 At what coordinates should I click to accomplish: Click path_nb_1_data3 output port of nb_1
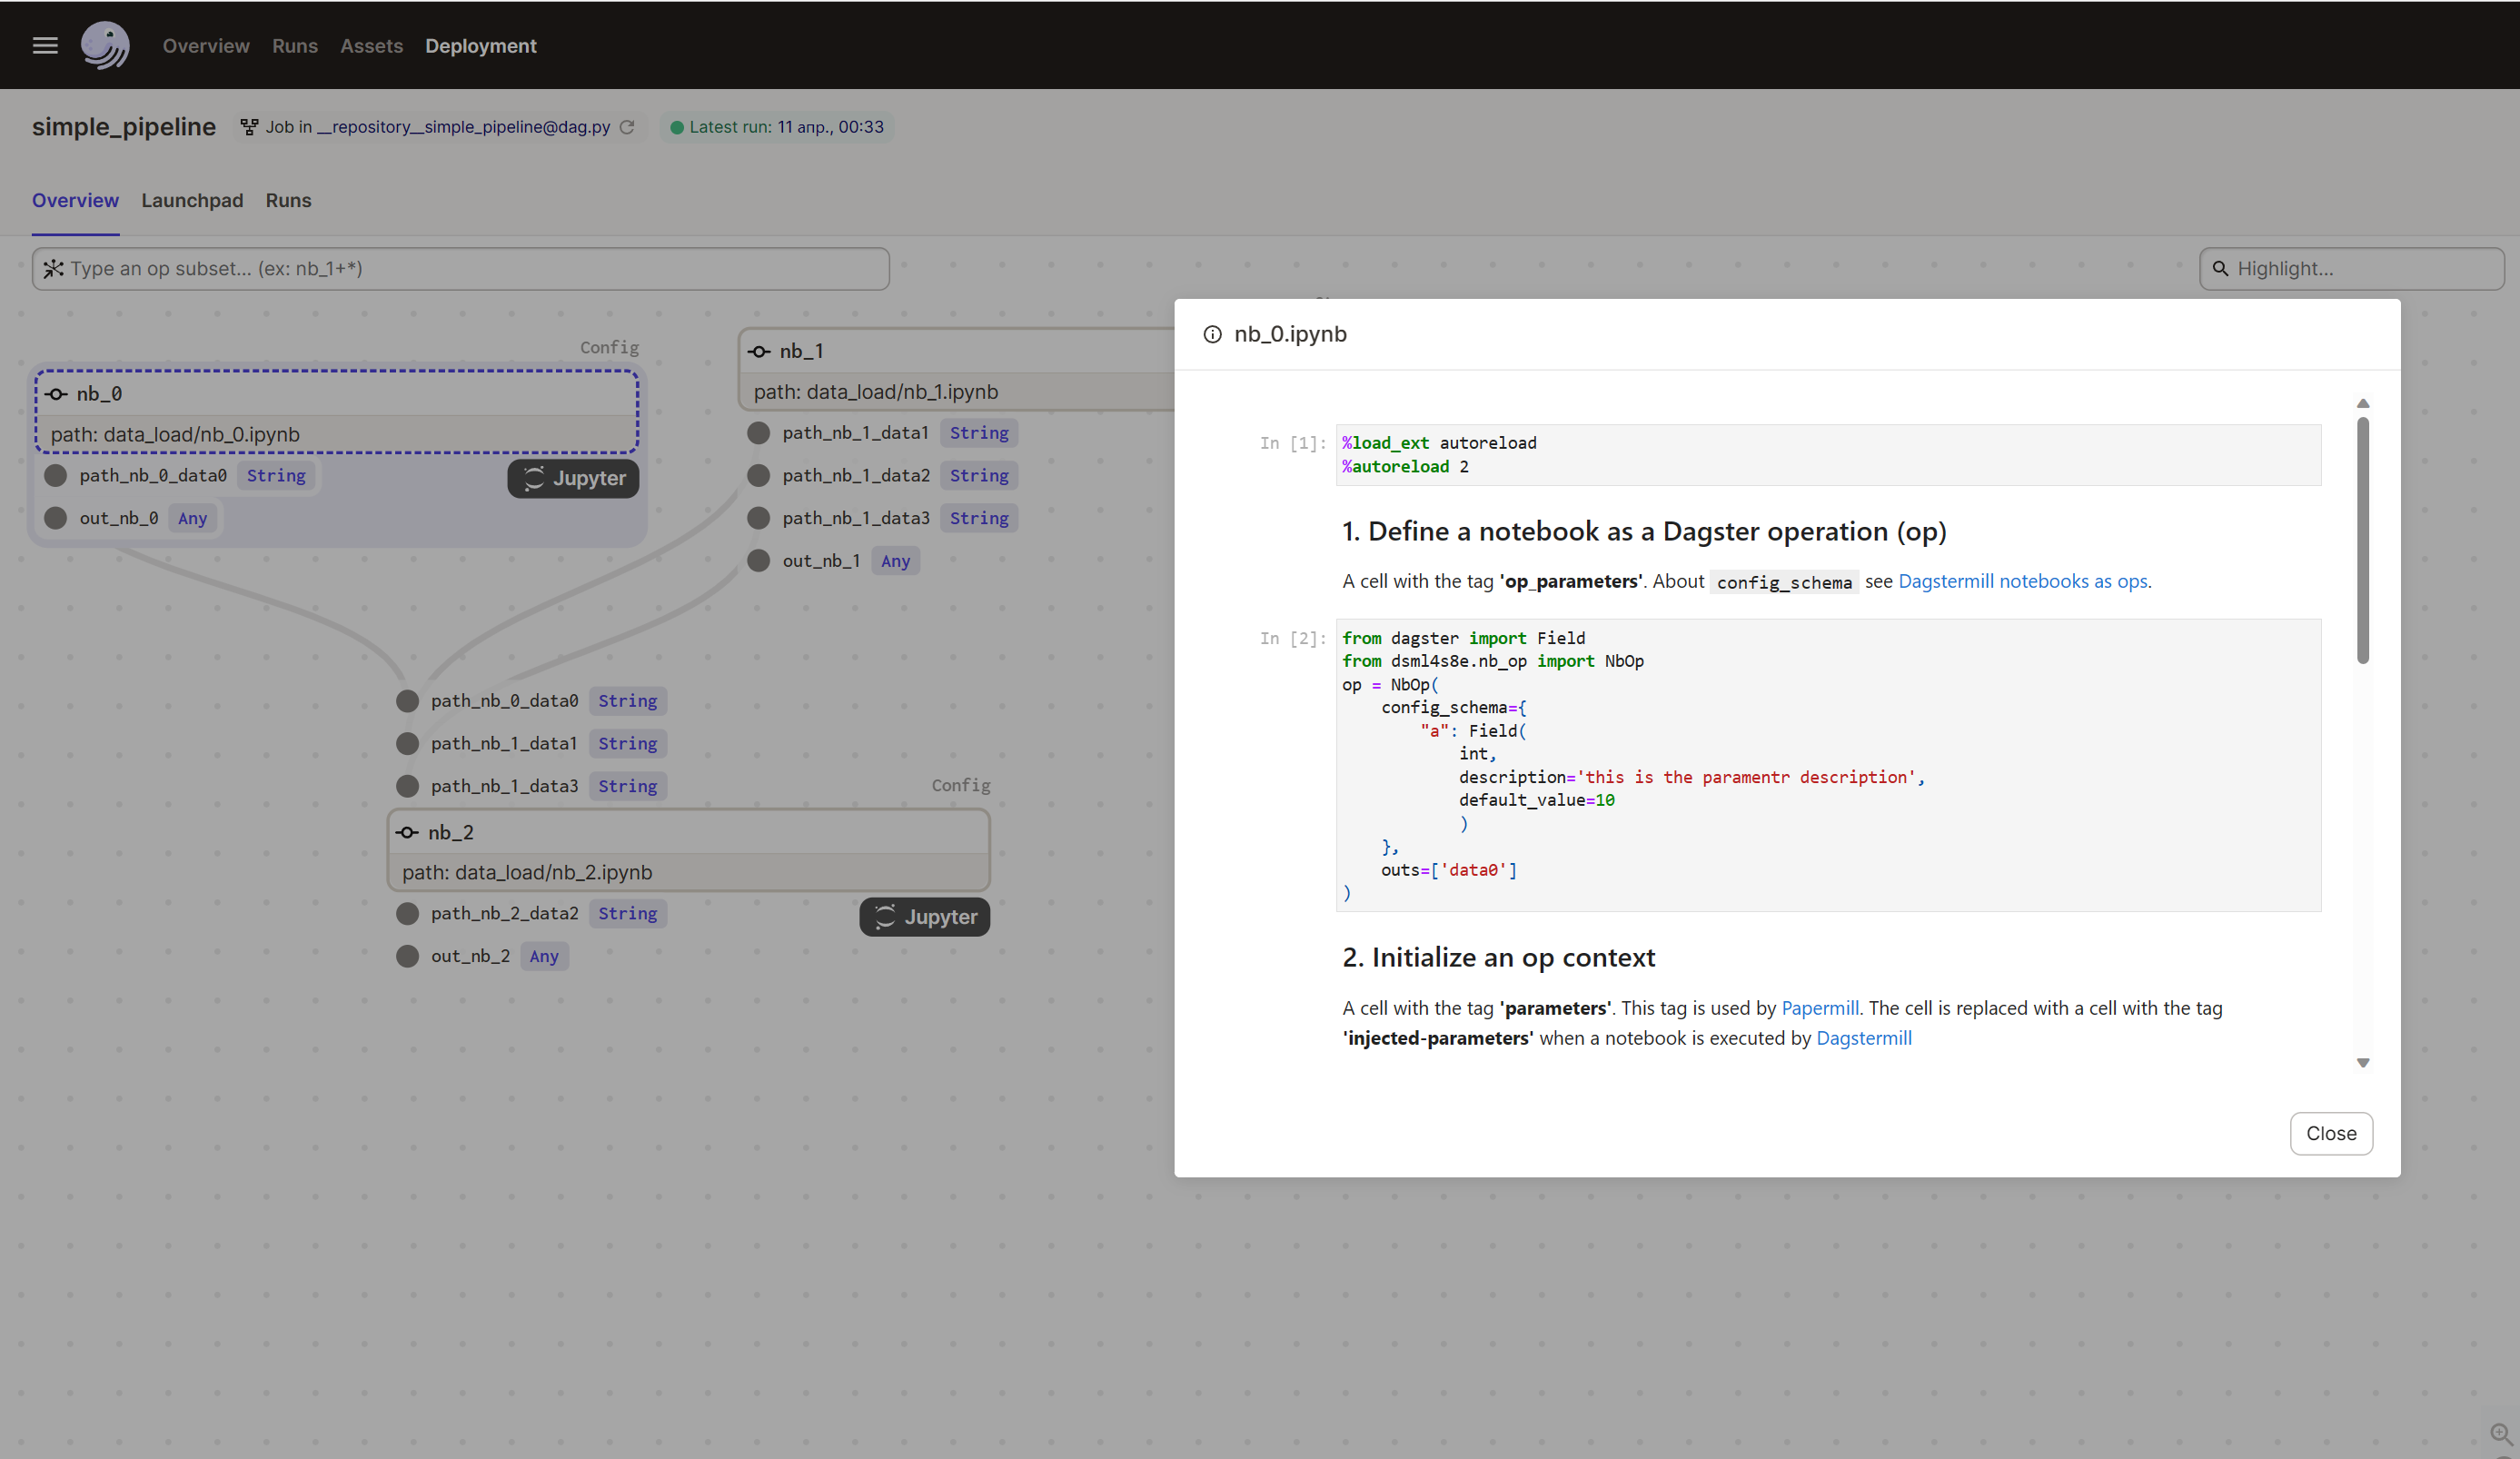759,518
